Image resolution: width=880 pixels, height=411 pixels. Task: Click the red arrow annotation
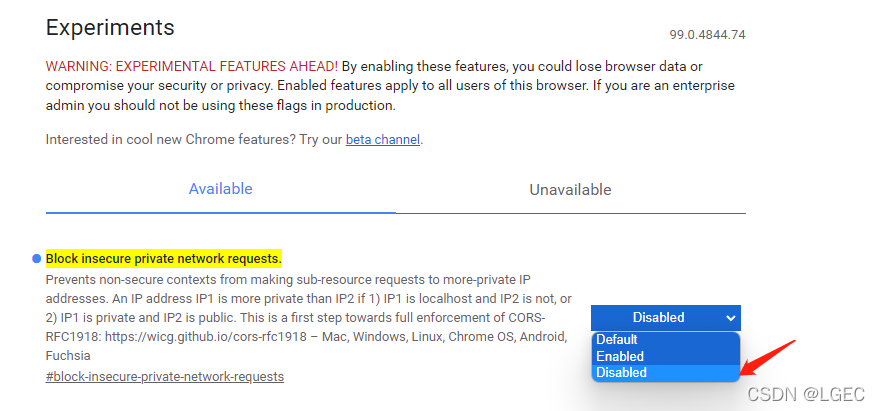point(768,358)
